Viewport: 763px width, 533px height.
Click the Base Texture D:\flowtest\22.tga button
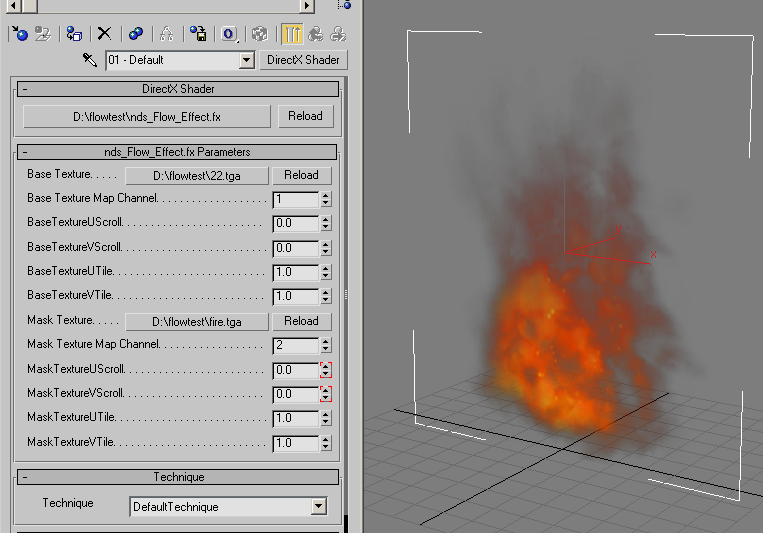coord(197,176)
